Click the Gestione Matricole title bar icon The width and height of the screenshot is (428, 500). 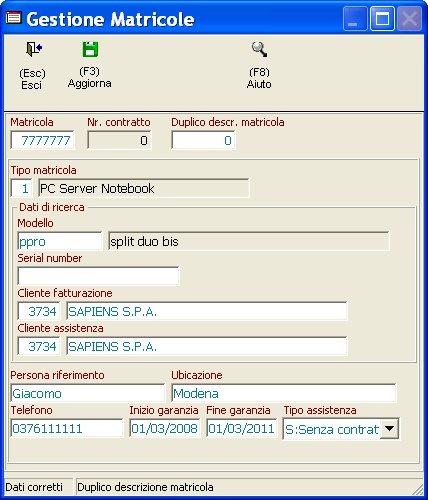click(13, 18)
